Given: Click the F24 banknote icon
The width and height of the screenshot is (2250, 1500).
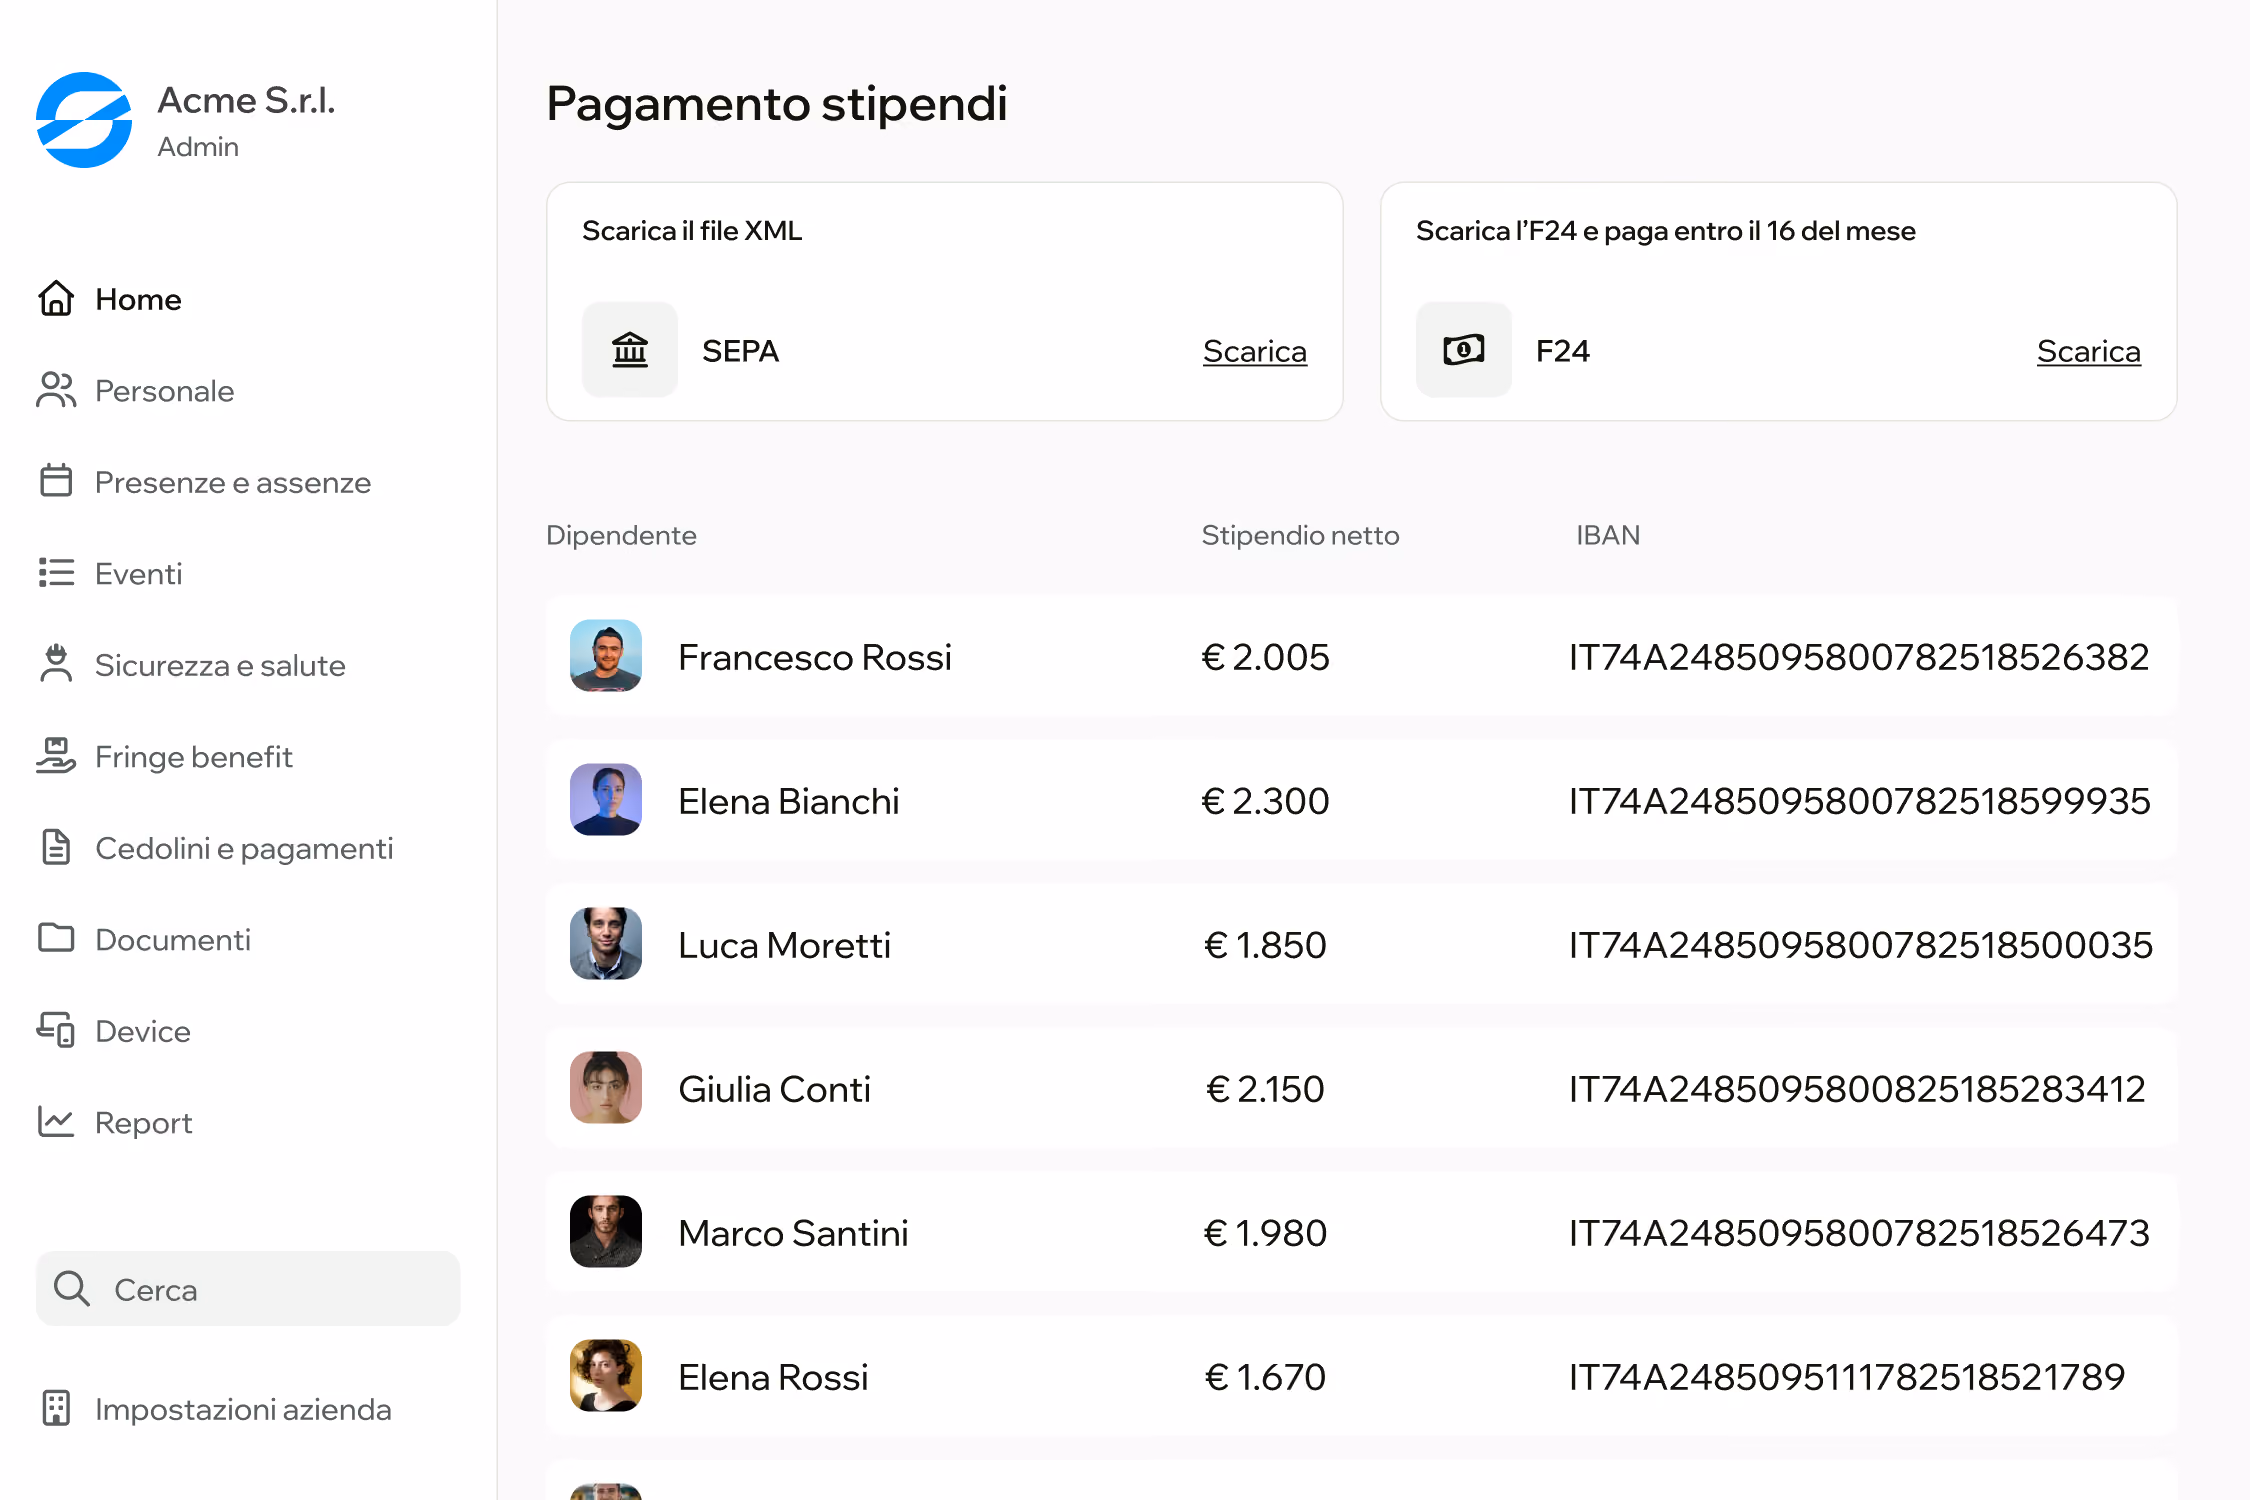Looking at the screenshot, I should point(1464,350).
